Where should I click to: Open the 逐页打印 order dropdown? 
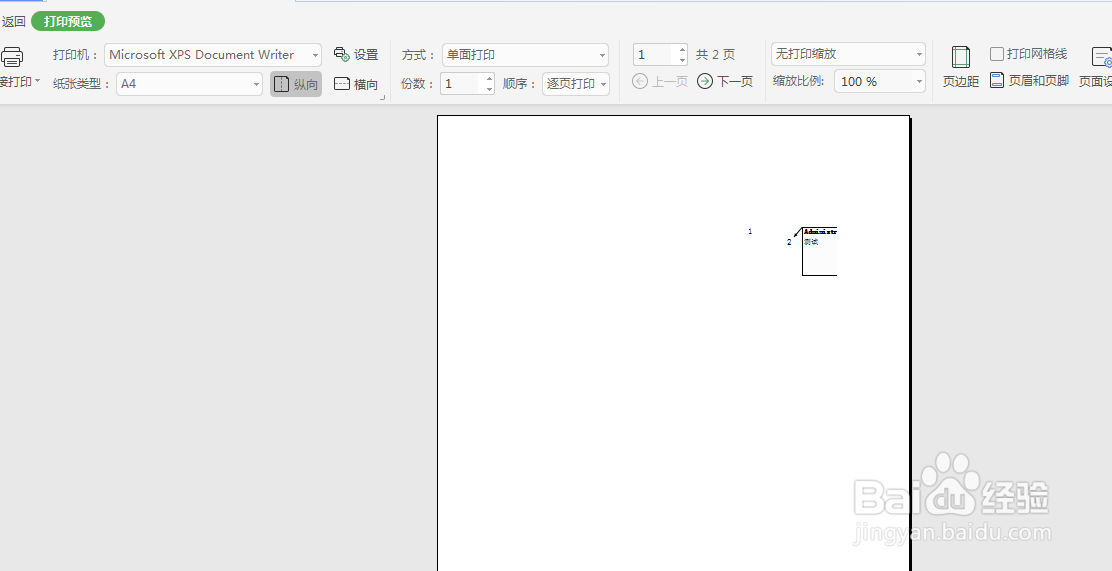[576, 84]
